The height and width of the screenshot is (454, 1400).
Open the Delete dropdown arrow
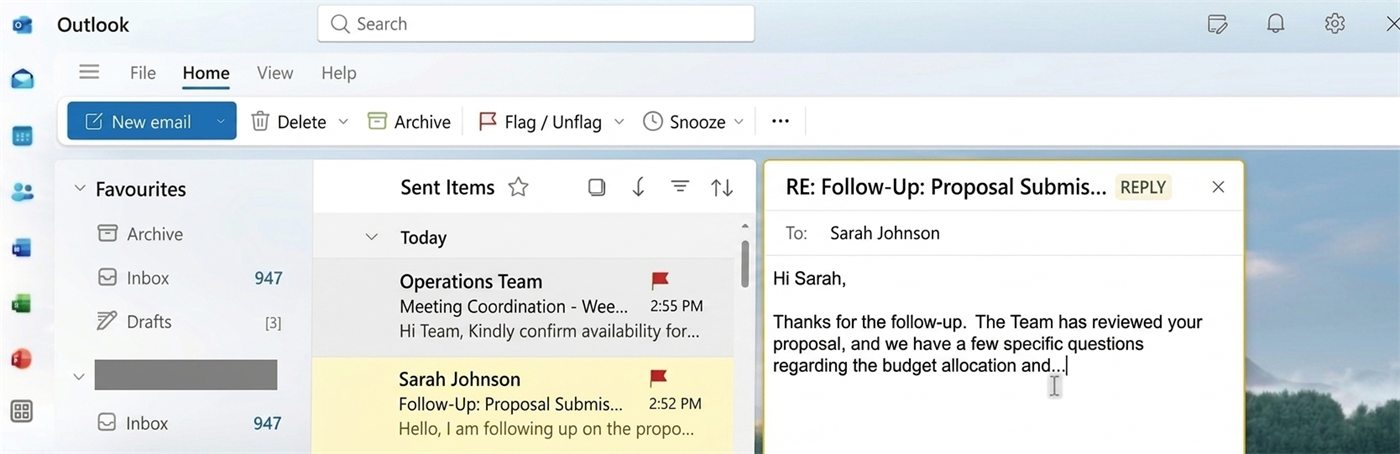point(343,122)
